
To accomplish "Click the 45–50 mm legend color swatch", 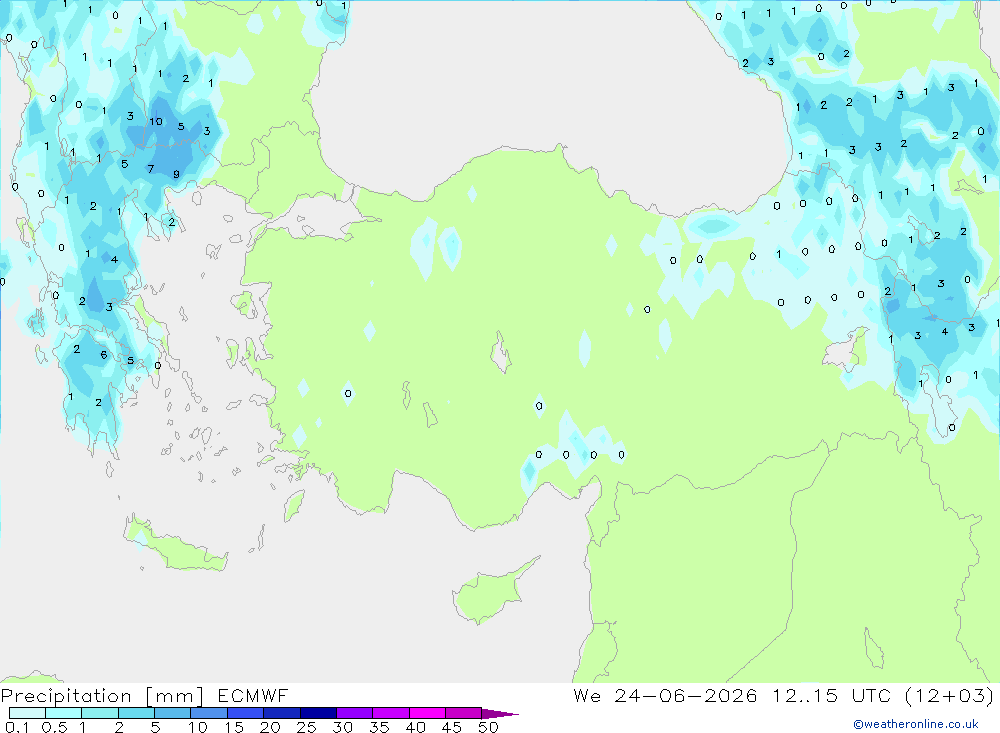I will point(464,713).
